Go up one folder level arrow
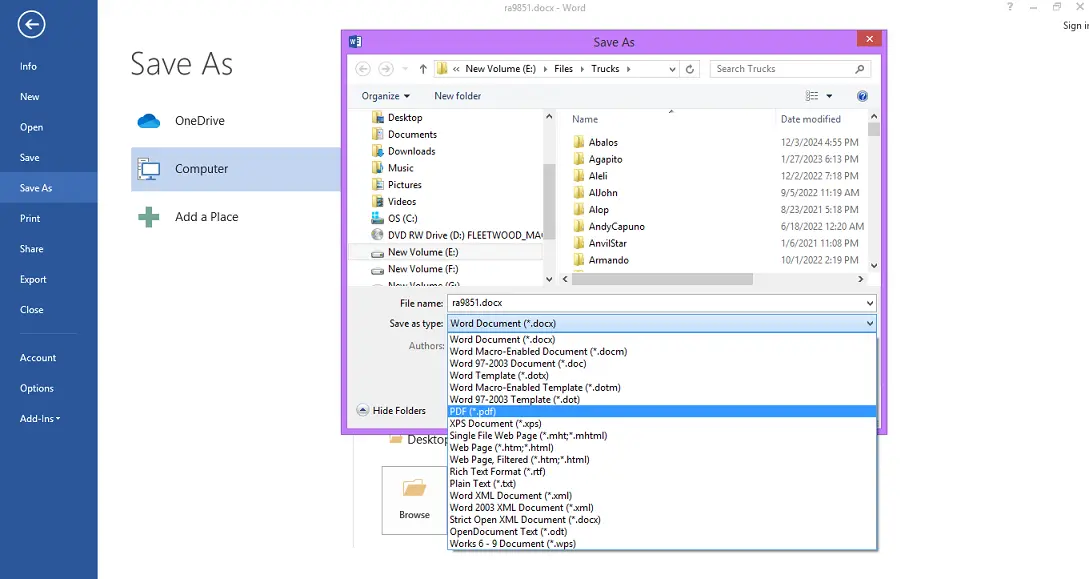This screenshot has width=1089, height=579. pos(423,69)
